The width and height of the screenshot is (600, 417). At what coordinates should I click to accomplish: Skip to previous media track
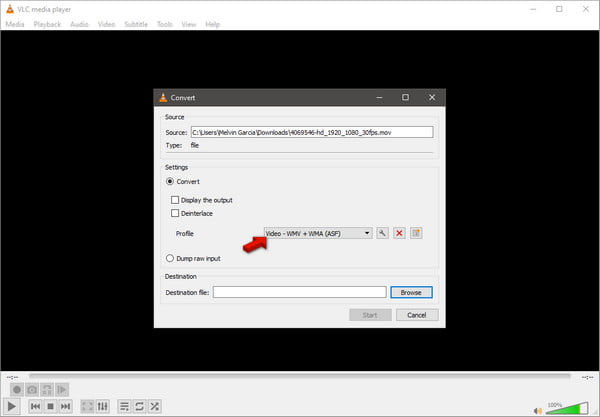(35, 406)
